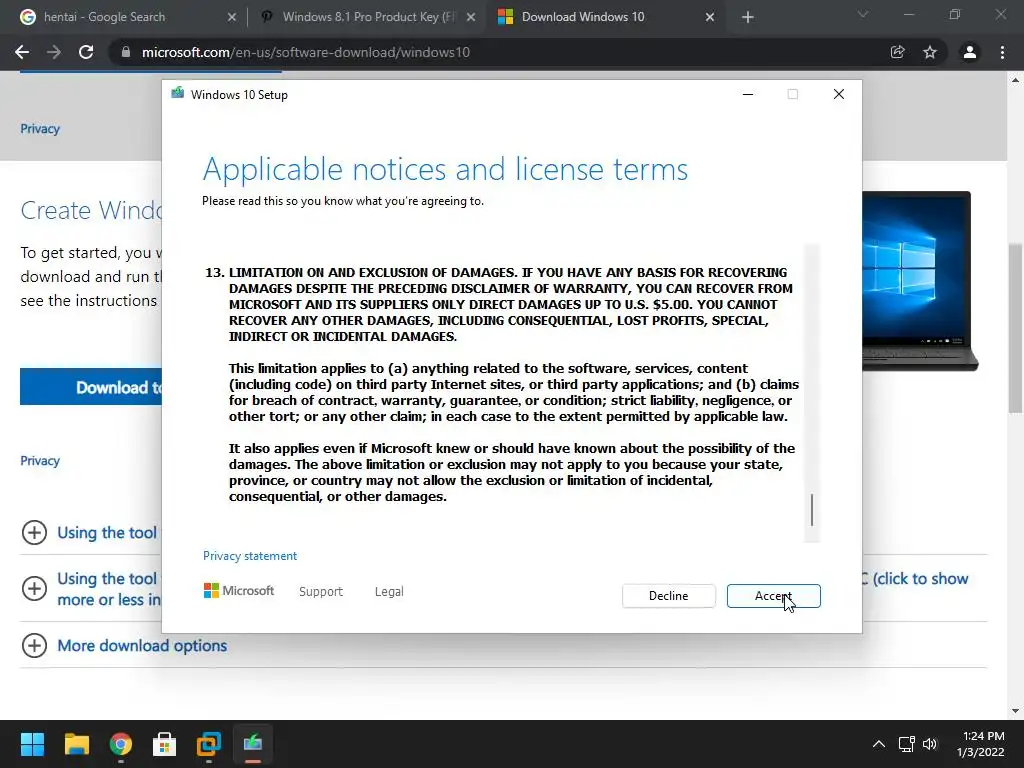Open the Privacy statement link in Setup

[x=249, y=556]
